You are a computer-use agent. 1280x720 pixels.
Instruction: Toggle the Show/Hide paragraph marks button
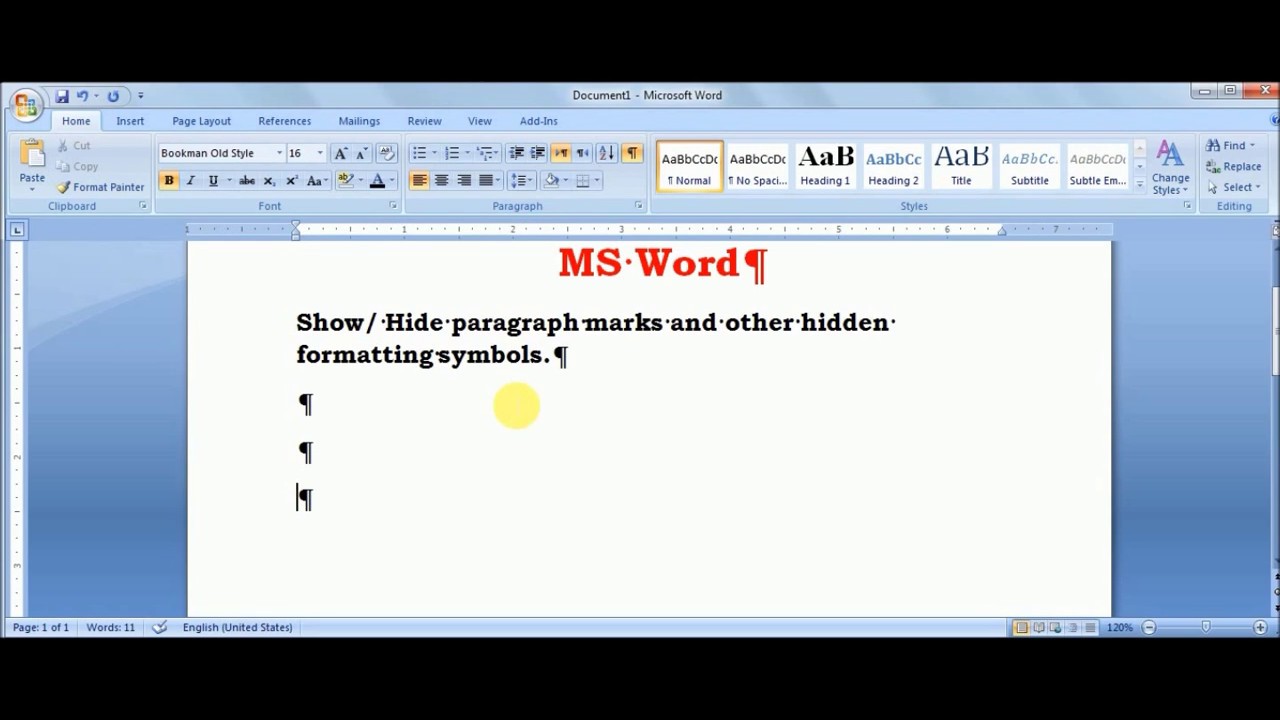tap(632, 153)
